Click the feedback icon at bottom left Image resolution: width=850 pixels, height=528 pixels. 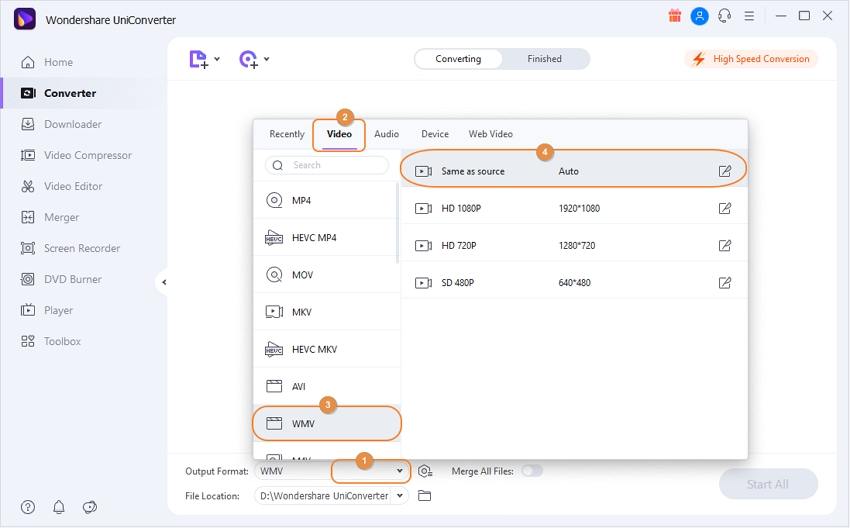point(89,507)
